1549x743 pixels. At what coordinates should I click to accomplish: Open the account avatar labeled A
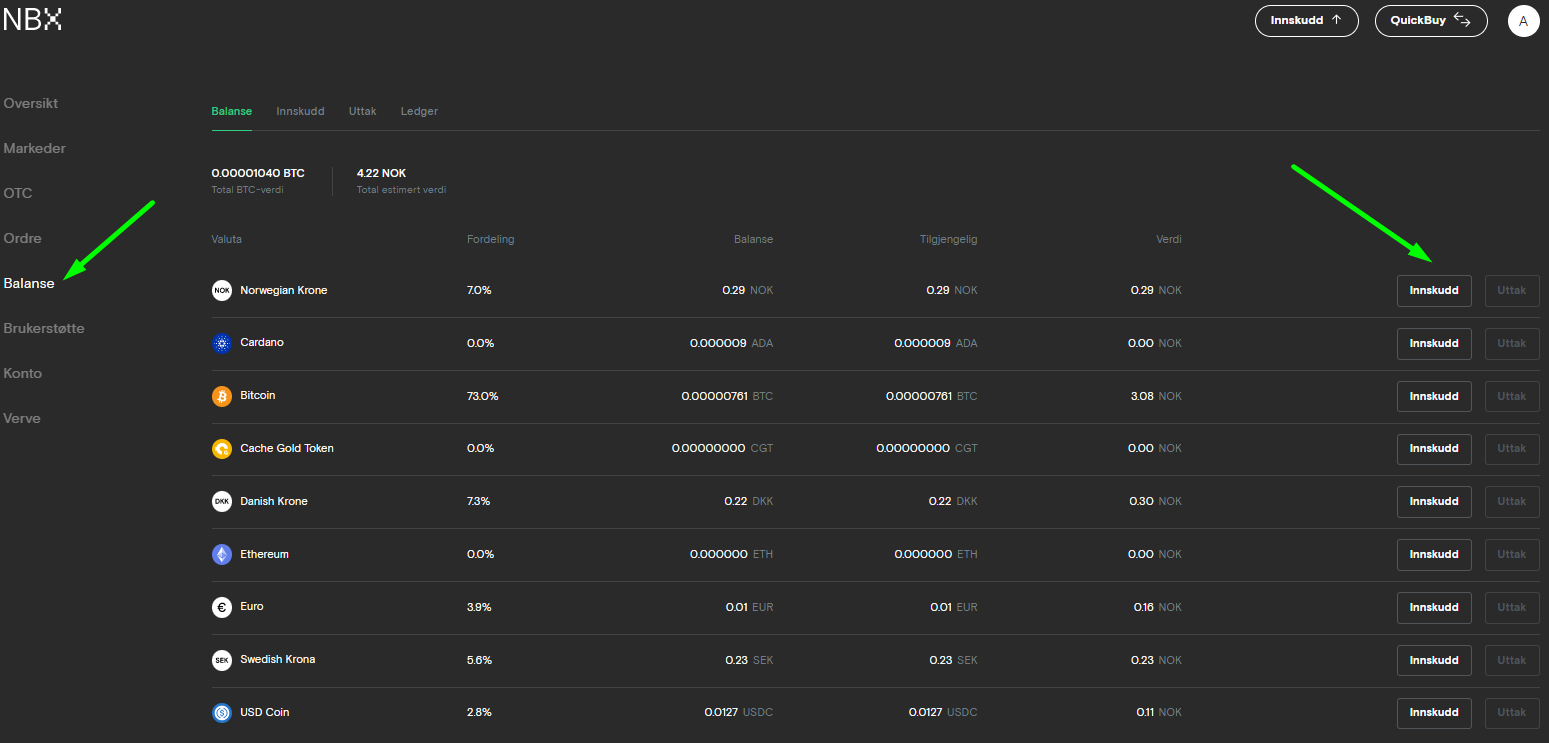point(1523,21)
